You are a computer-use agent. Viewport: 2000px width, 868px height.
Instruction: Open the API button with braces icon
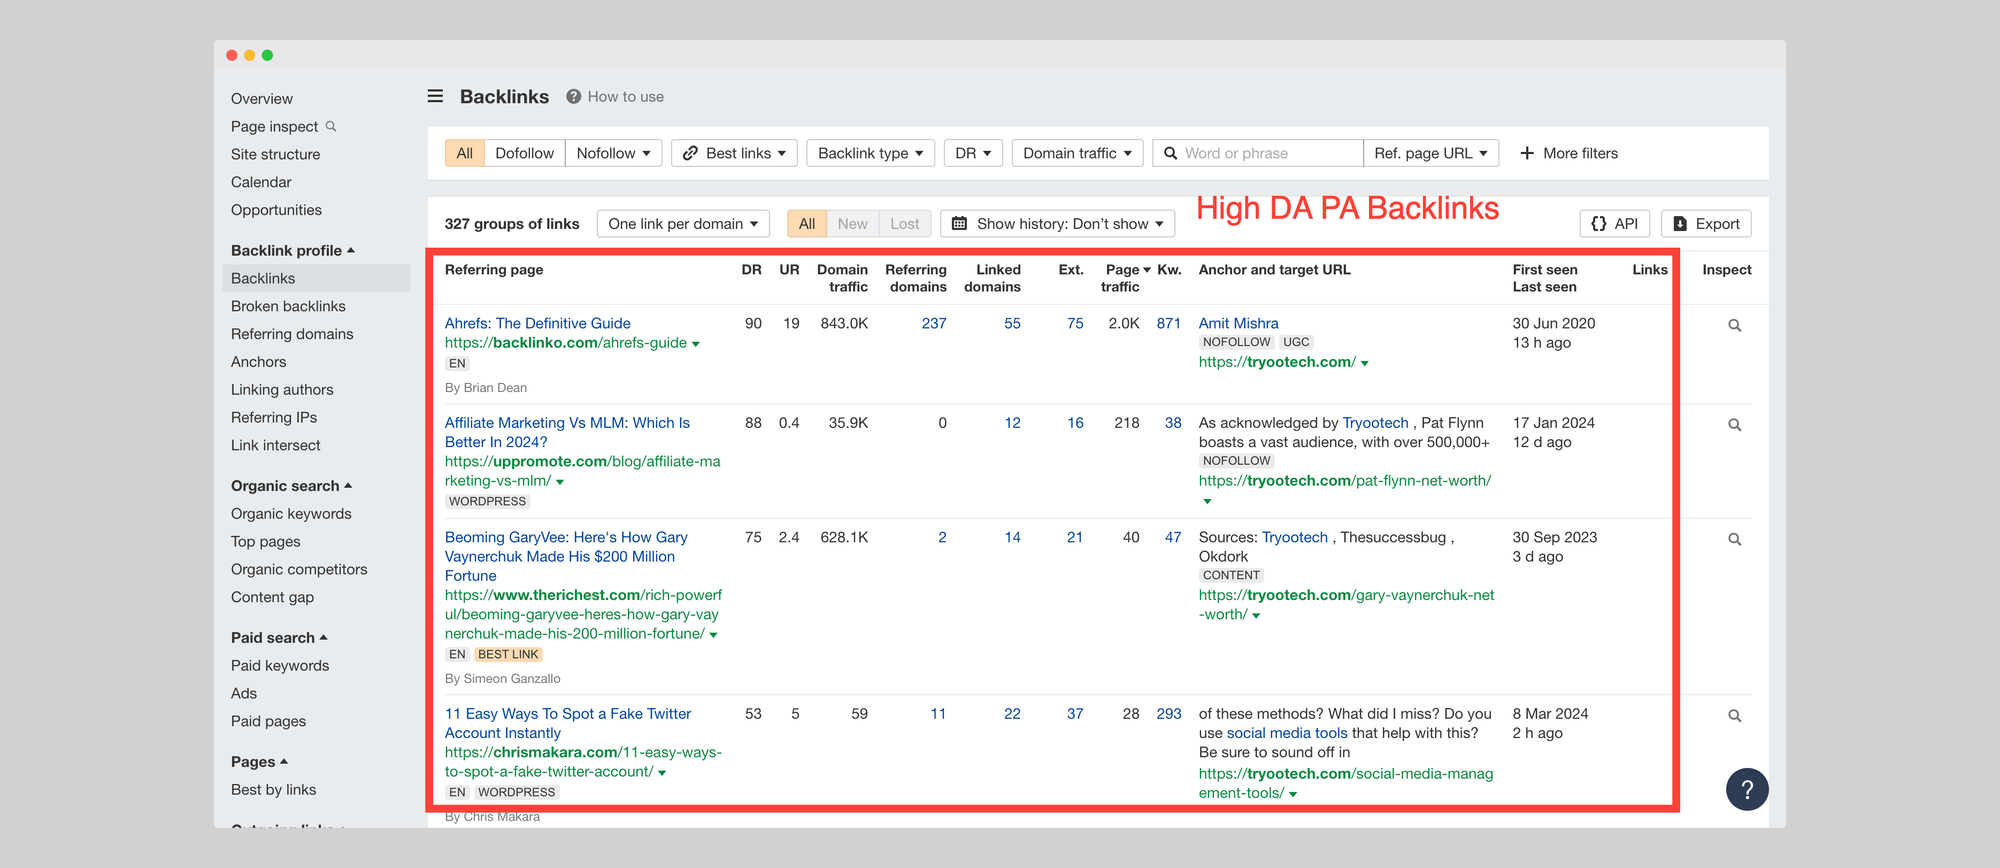point(1614,224)
